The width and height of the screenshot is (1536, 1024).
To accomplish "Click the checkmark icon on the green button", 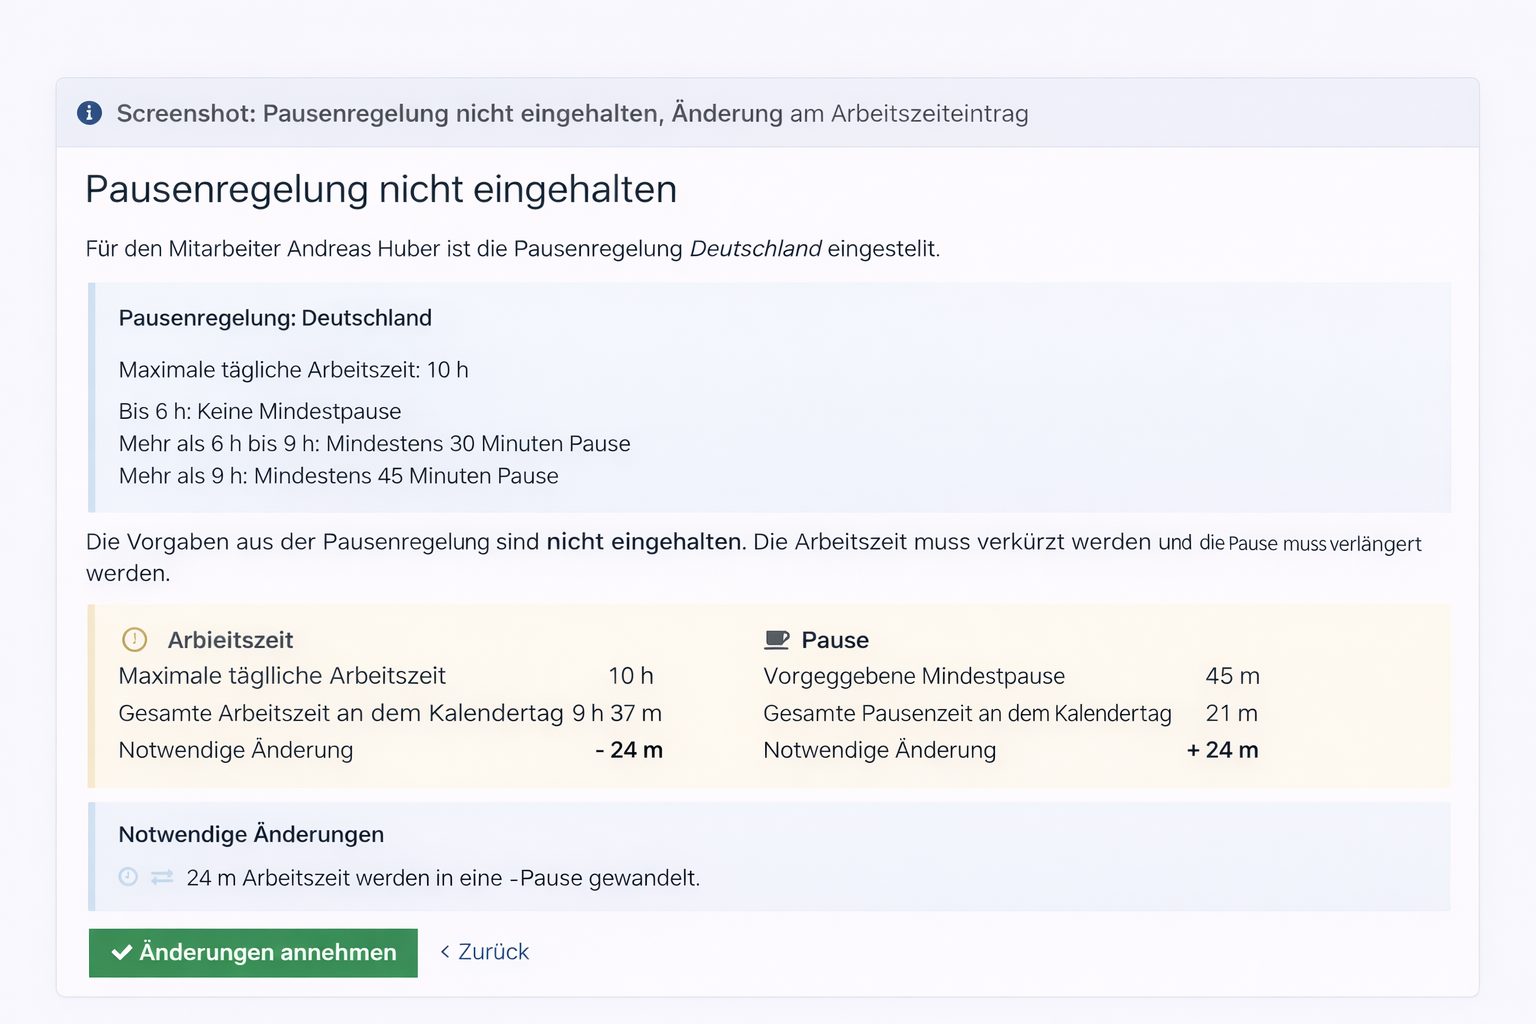I will 122,952.
